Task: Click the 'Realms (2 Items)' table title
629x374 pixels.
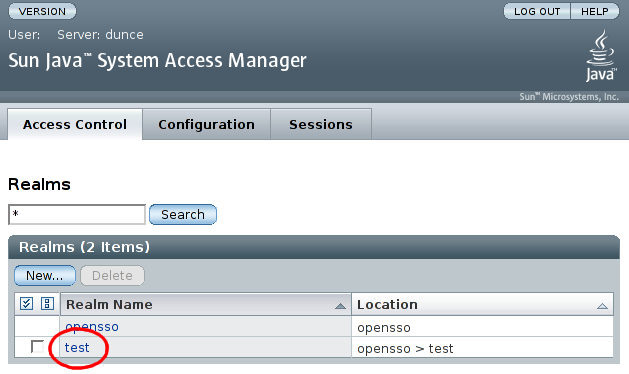Action: pos(84,247)
